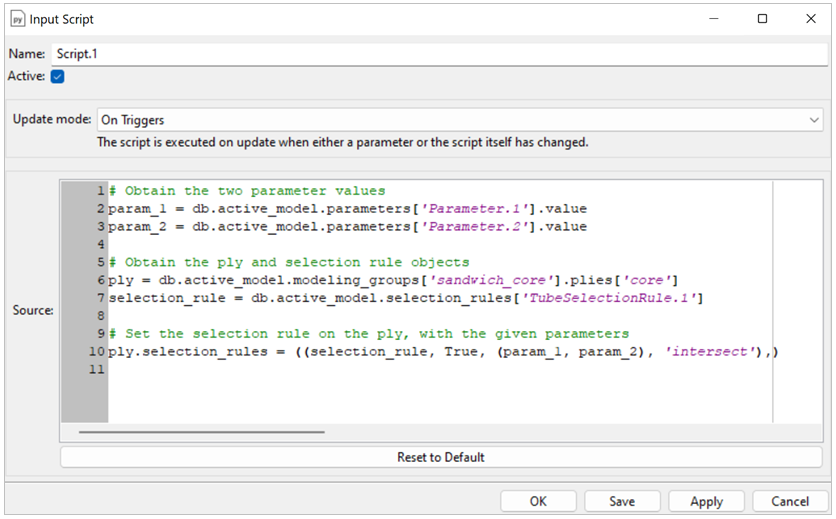Click the Name field containing Script.1
The image size is (836, 519).
440,54
